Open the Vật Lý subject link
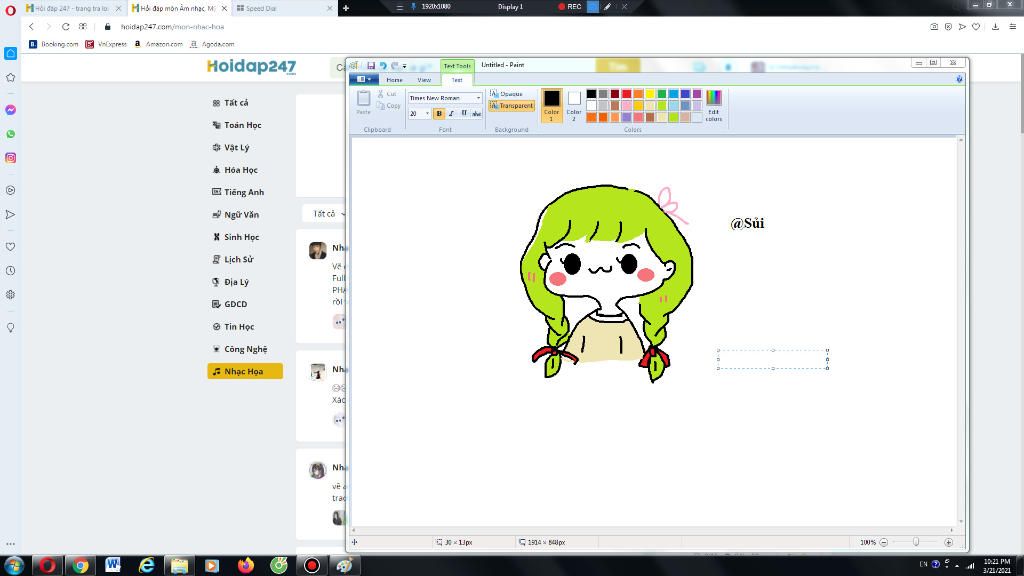 coord(231,148)
